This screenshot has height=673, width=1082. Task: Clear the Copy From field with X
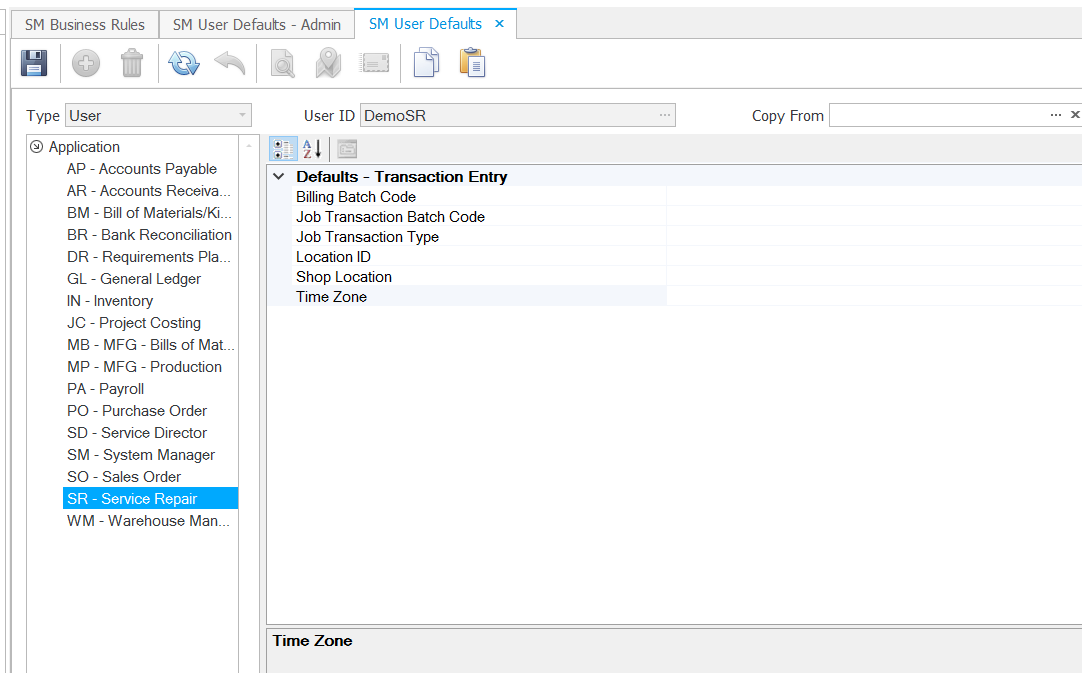click(1075, 116)
